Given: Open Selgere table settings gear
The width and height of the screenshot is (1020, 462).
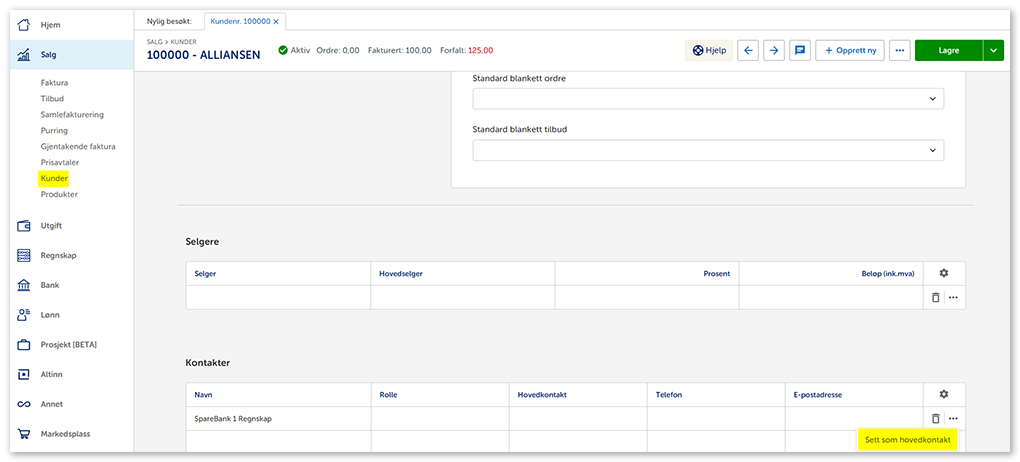Looking at the screenshot, I should click(943, 273).
